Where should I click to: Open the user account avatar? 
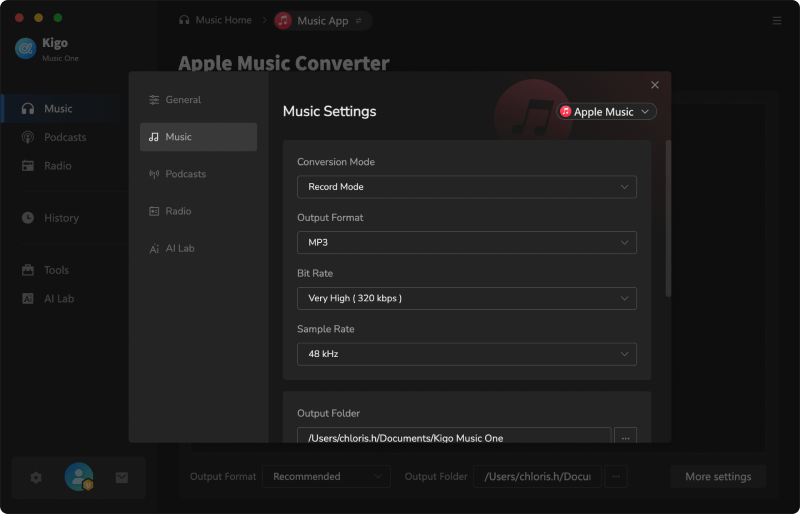click(79, 477)
